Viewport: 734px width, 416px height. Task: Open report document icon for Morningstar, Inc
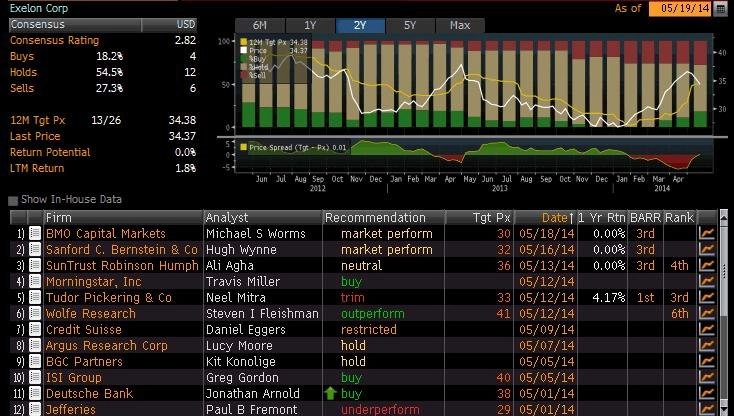(x=35, y=281)
